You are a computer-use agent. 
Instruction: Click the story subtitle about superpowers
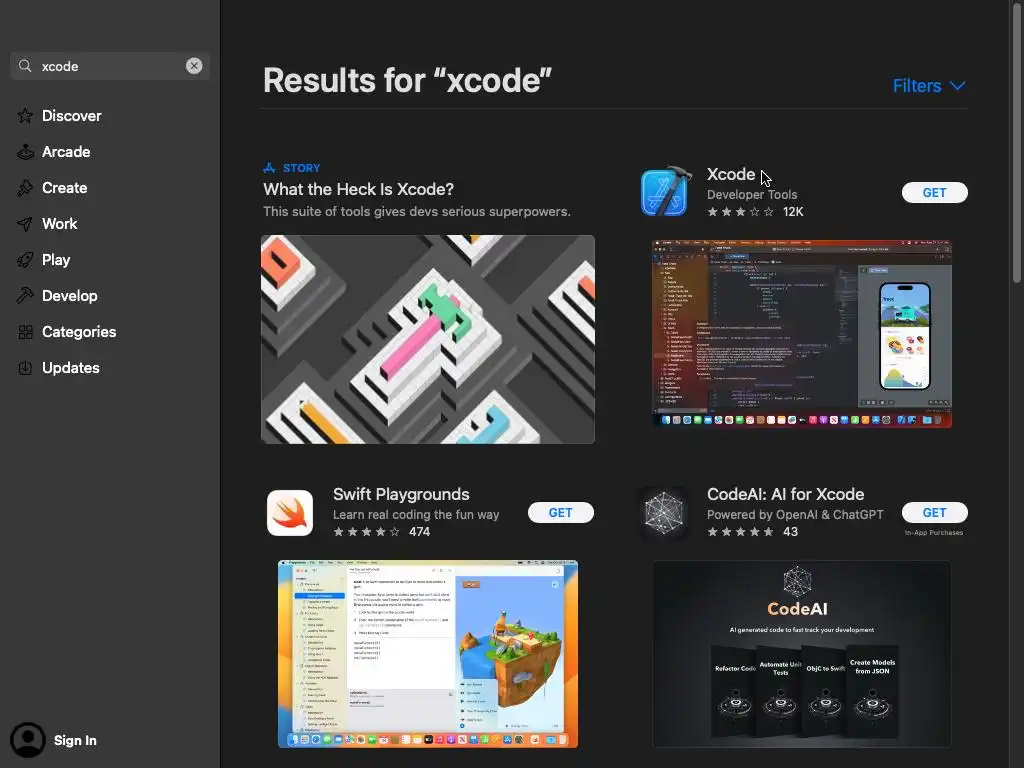417,212
